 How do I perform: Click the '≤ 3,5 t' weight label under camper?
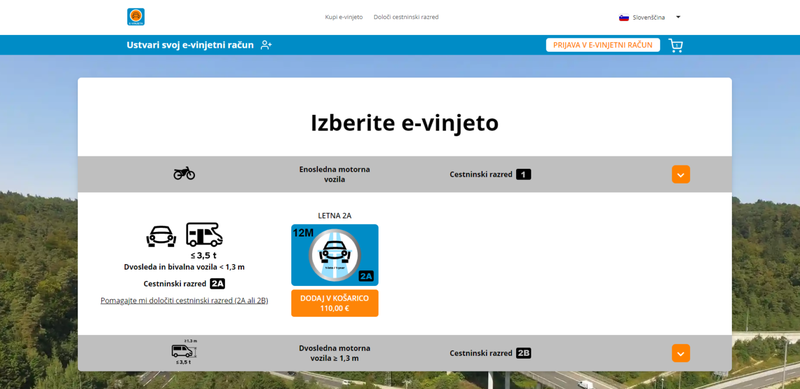click(204, 256)
